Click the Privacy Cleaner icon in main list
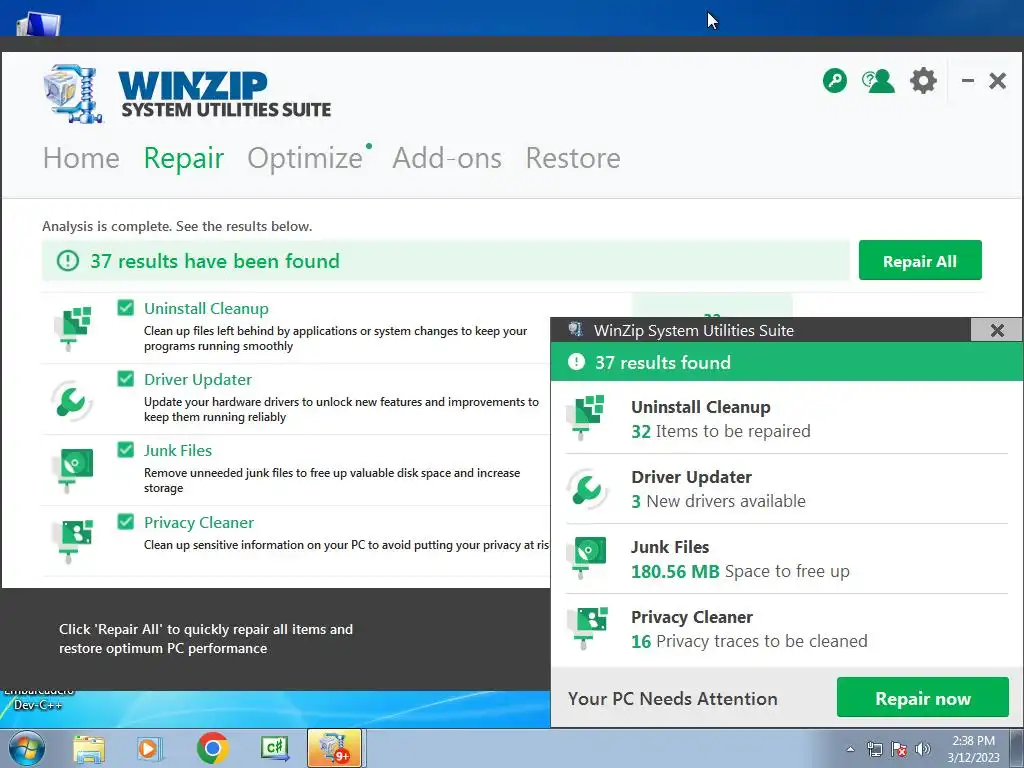Viewport: 1024px width, 768px height. [x=72, y=539]
